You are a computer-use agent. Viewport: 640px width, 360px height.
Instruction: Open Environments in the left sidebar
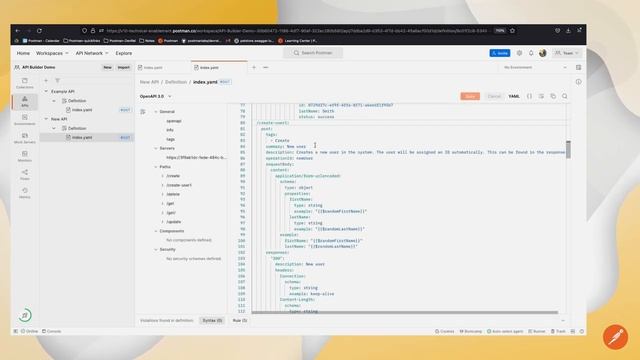24,120
